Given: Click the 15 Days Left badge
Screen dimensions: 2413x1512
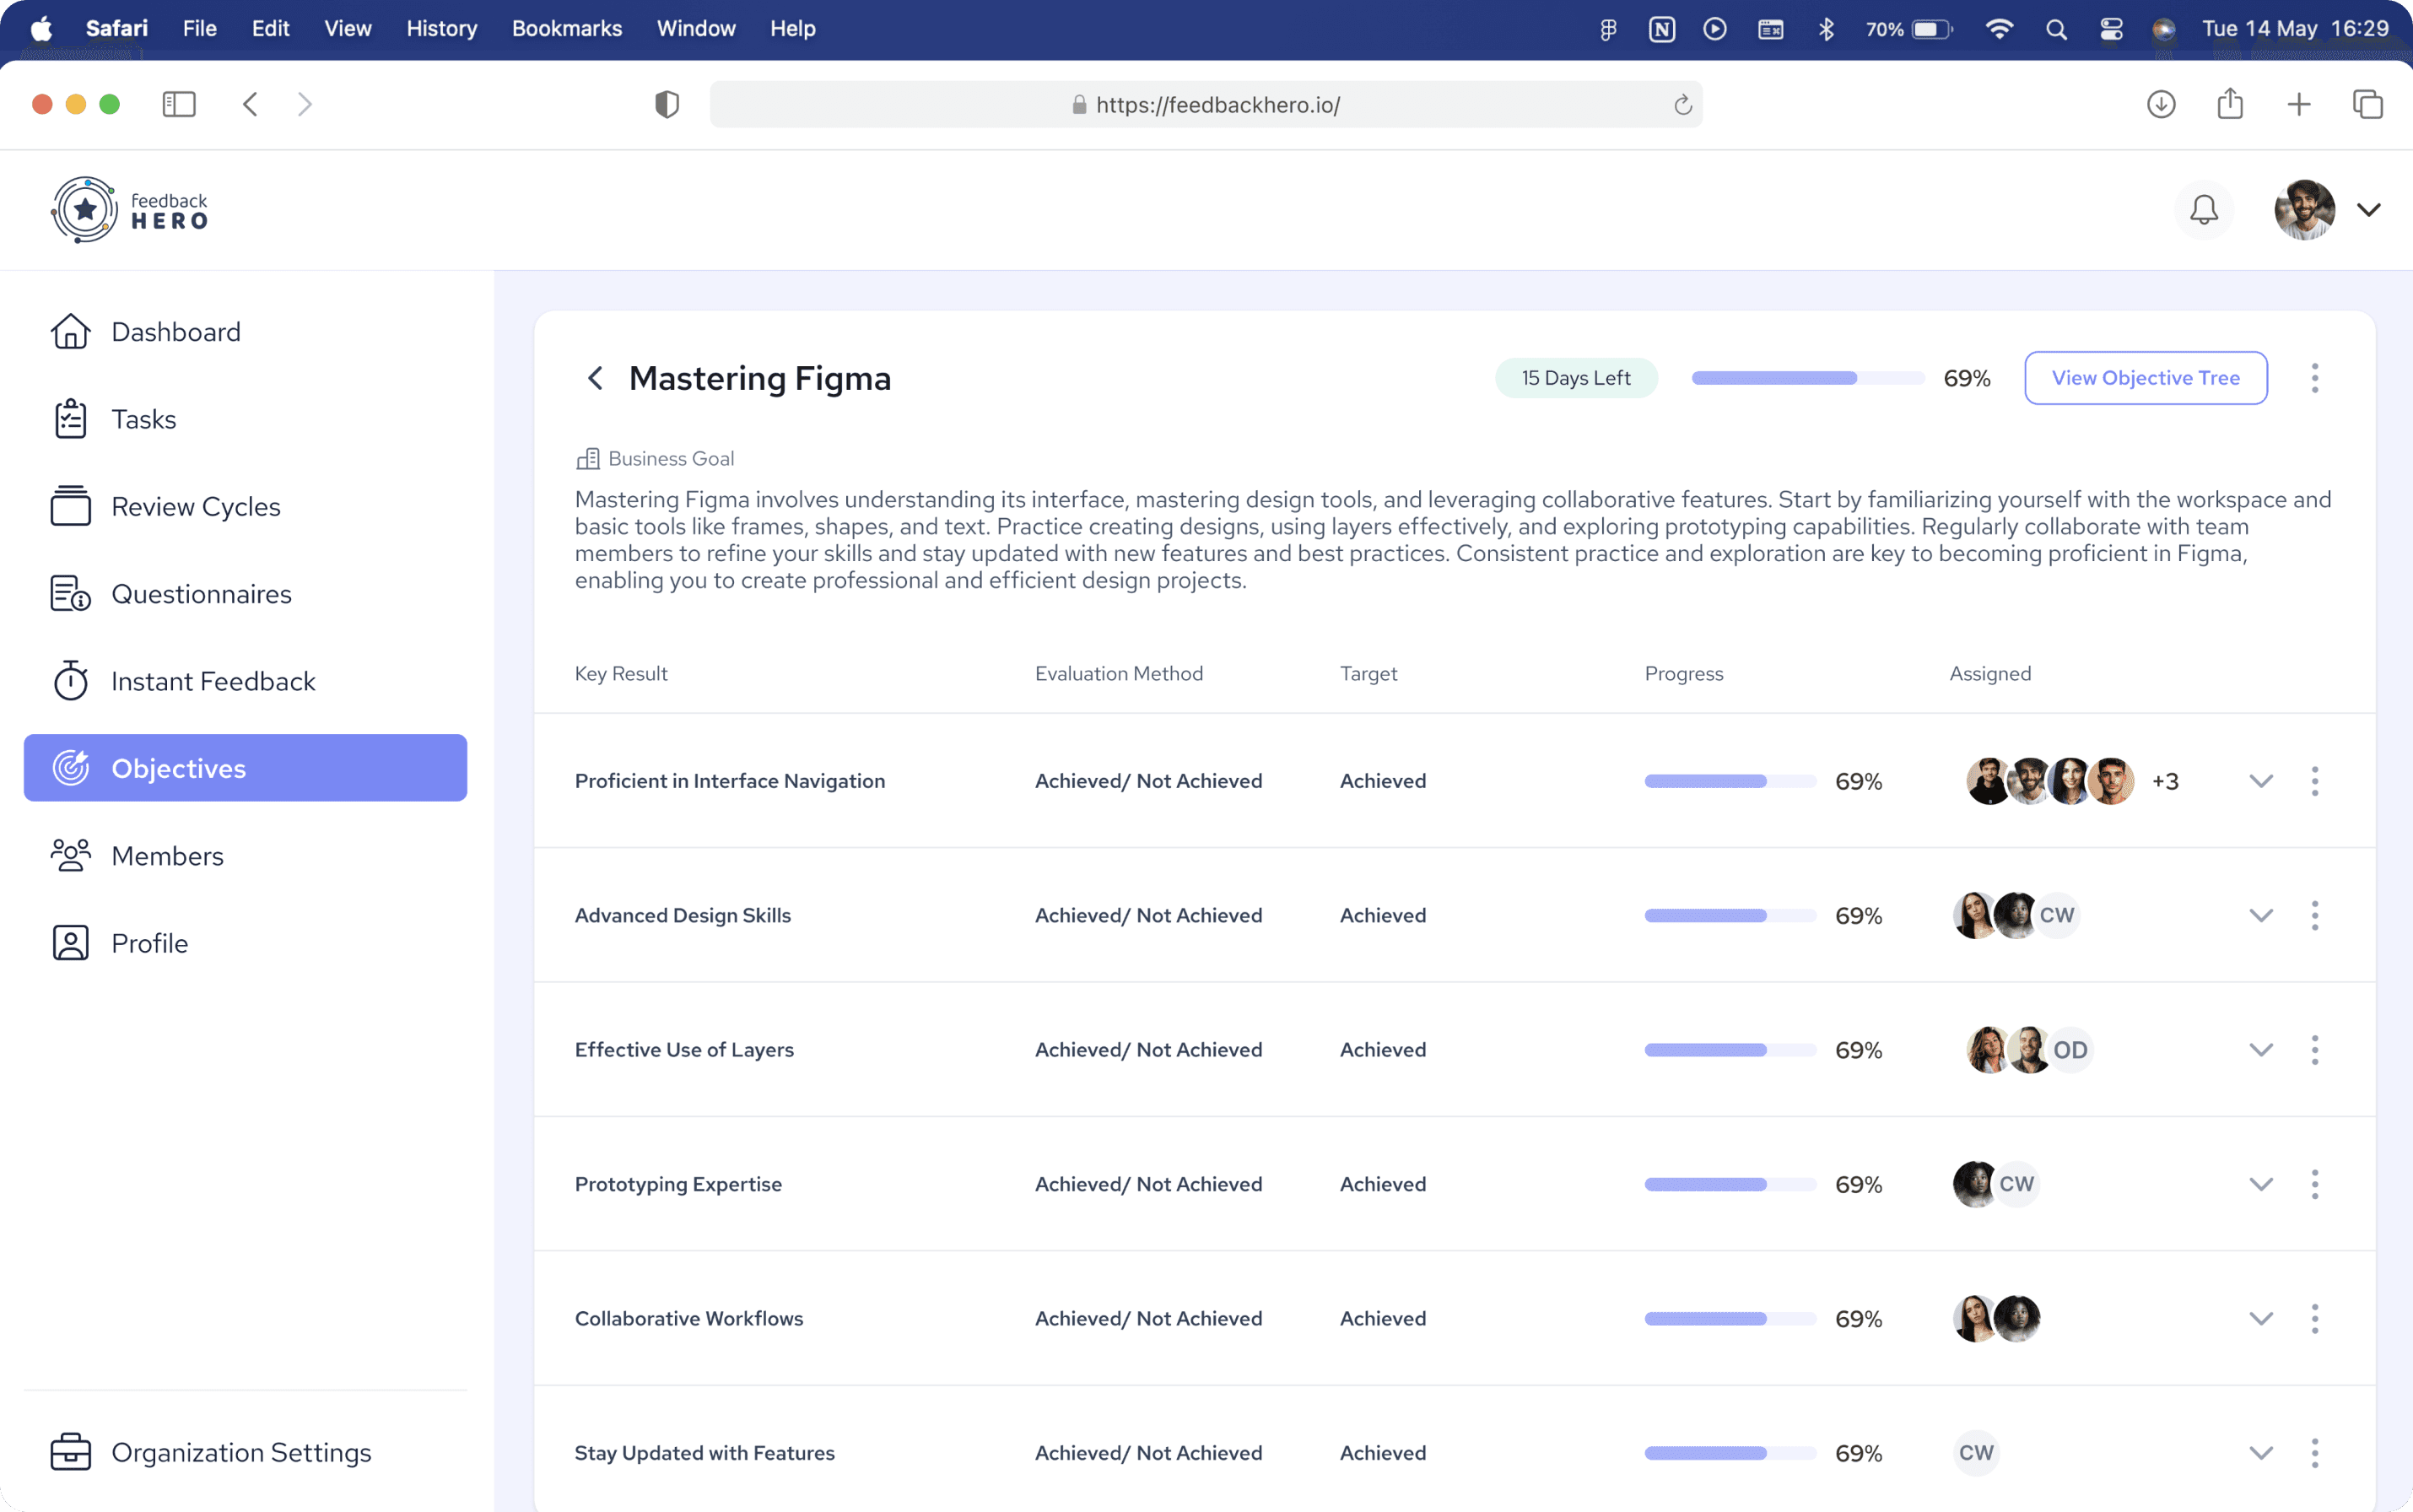Looking at the screenshot, I should [x=1576, y=378].
